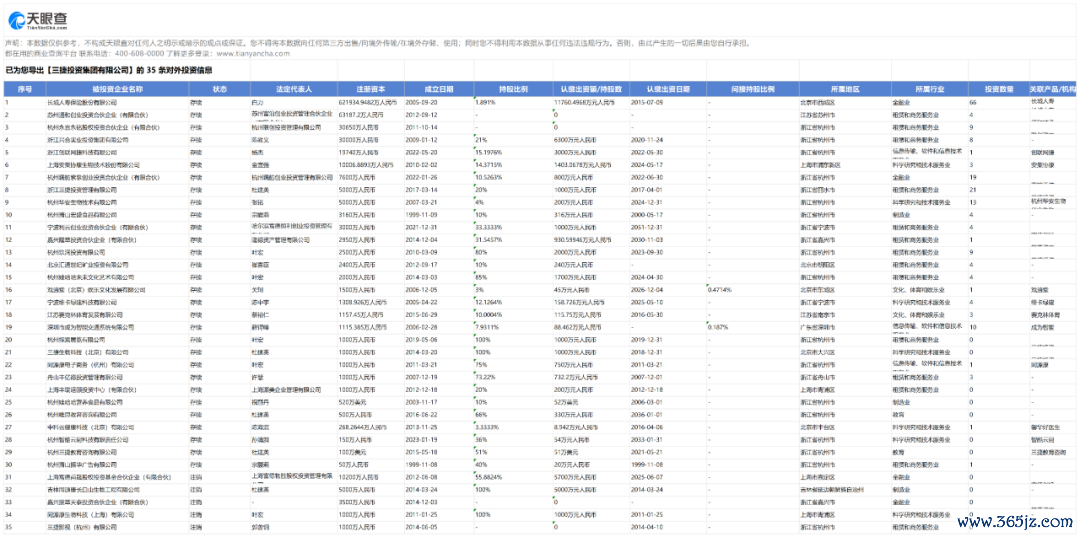Select registered capital 30650万人民币

360,127
